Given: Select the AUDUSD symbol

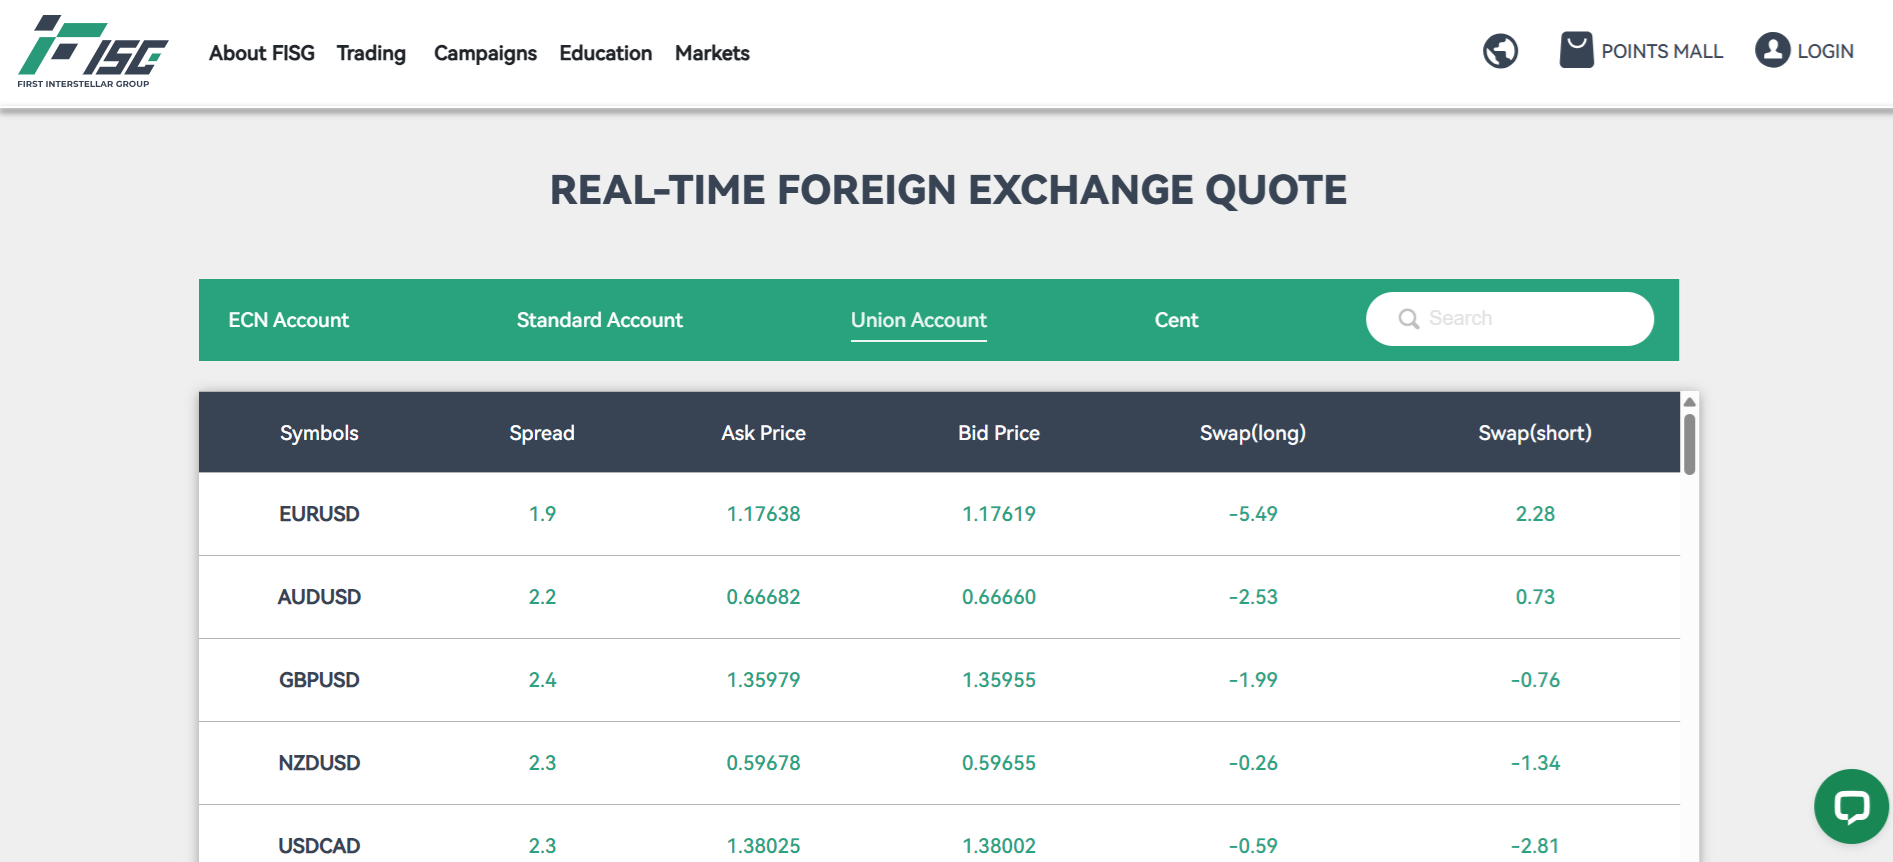Looking at the screenshot, I should [x=319, y=597].
